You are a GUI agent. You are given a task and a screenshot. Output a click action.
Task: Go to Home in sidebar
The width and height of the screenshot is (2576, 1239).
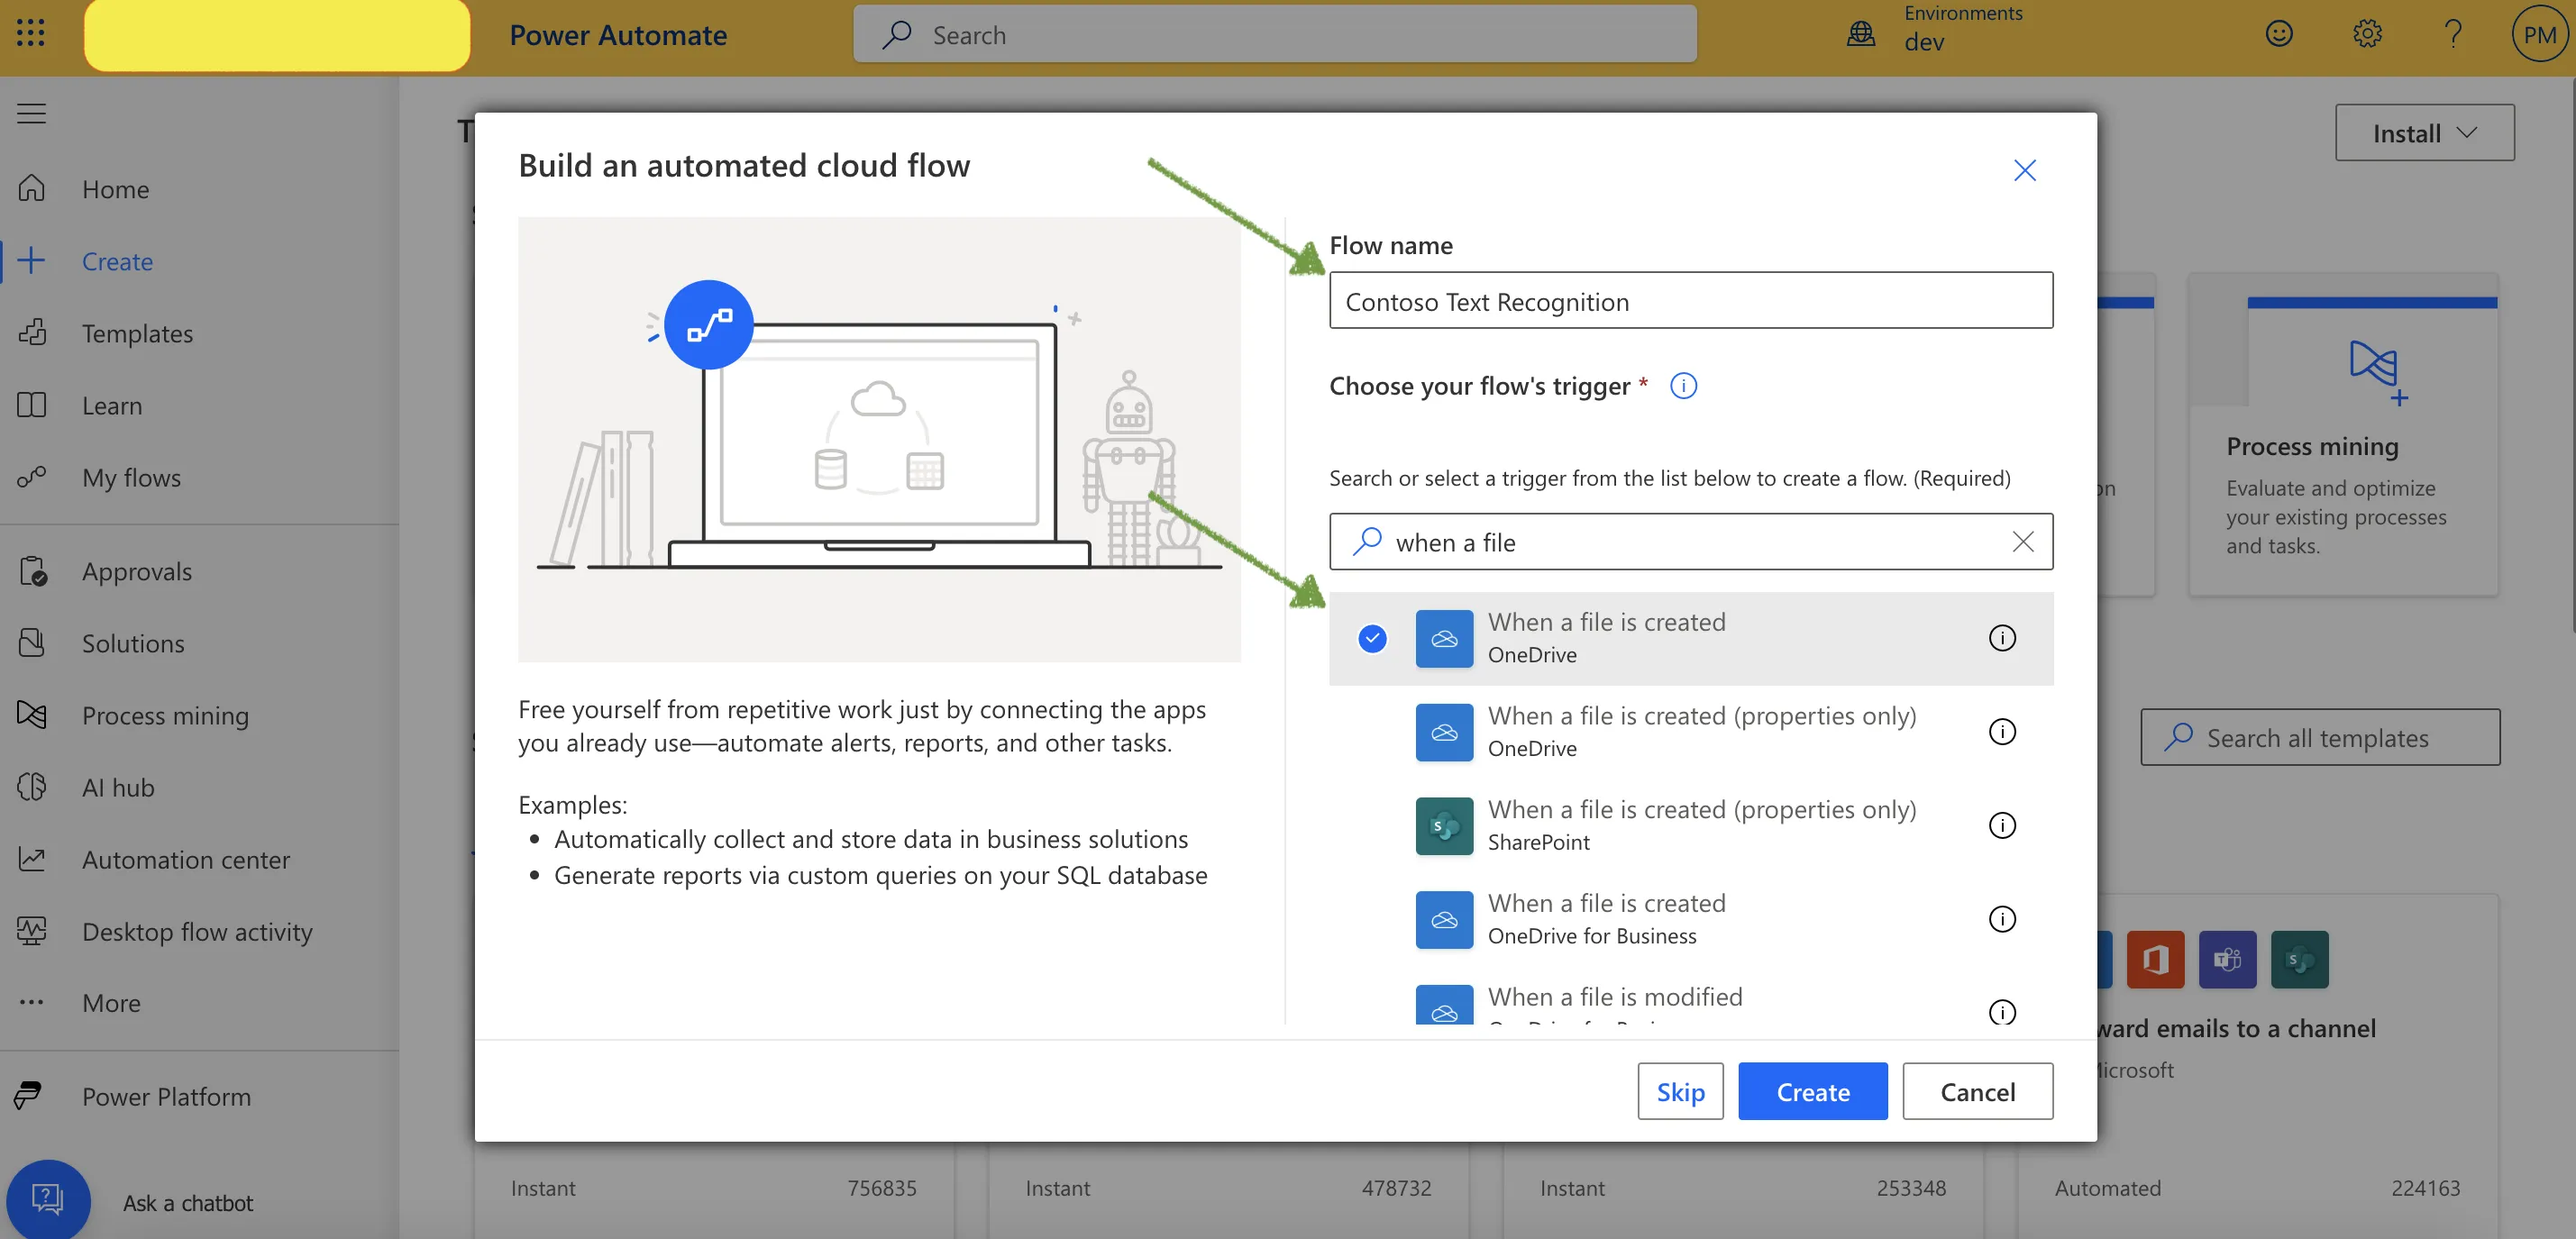tap(116, 189)
